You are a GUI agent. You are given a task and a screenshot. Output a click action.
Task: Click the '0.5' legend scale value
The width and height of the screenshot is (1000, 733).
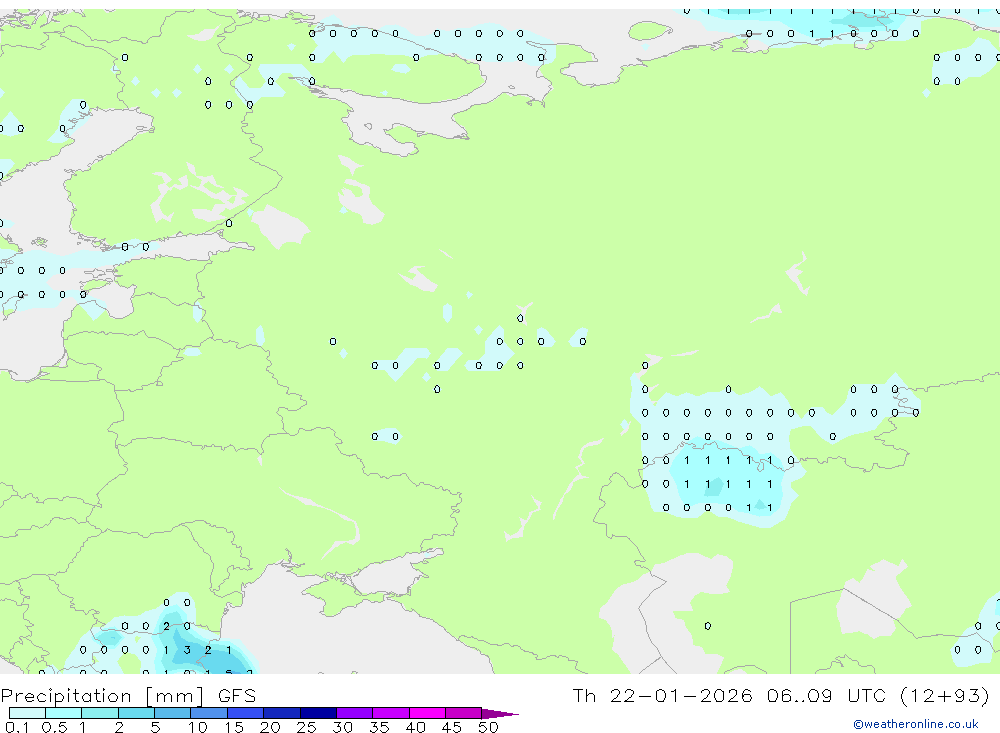coord(54,727)
